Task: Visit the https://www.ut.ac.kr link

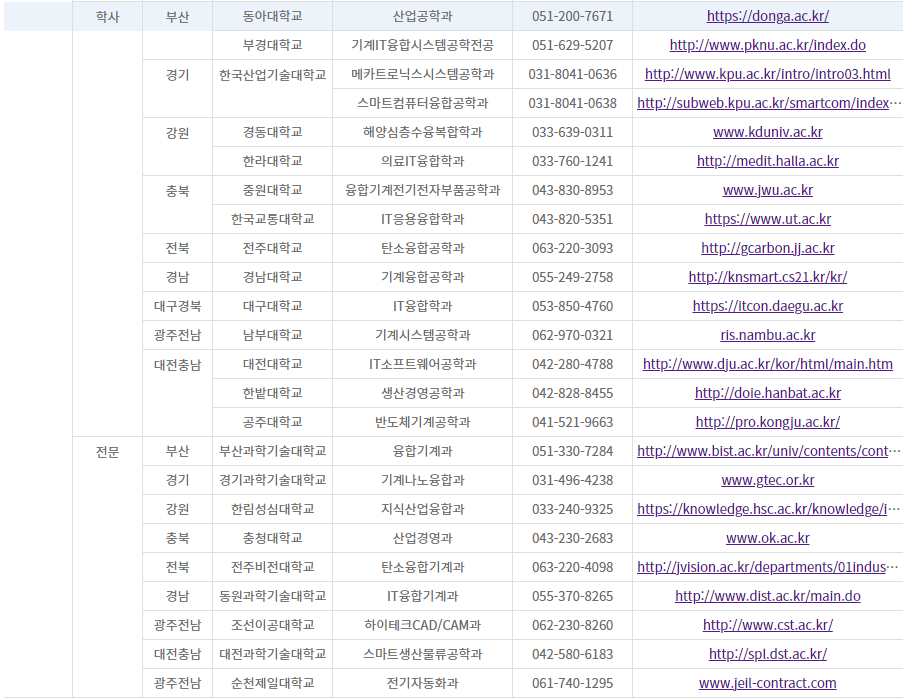Action: (x=768, y=219)
